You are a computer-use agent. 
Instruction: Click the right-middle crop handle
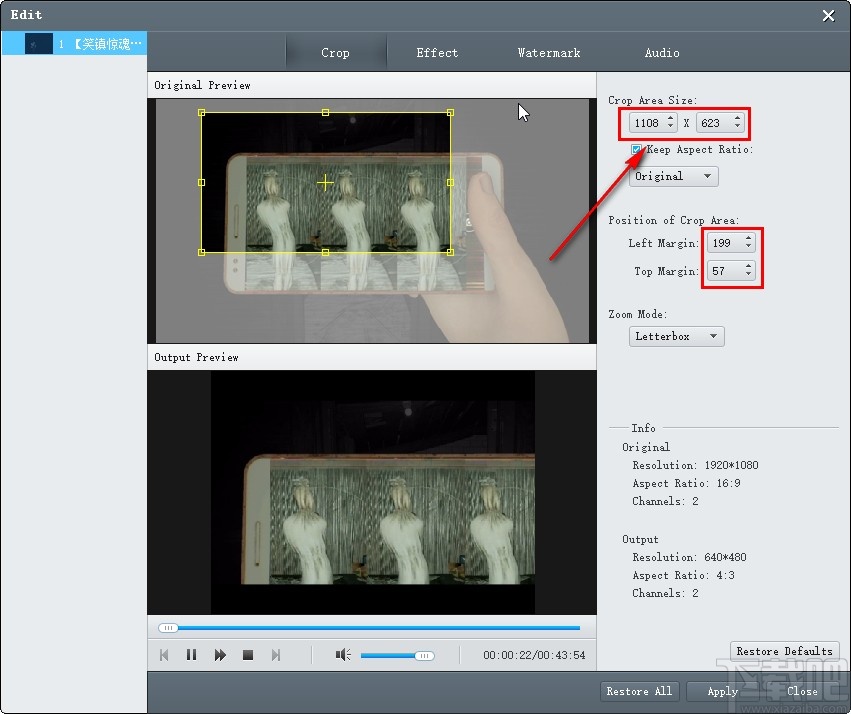point(450,182)
